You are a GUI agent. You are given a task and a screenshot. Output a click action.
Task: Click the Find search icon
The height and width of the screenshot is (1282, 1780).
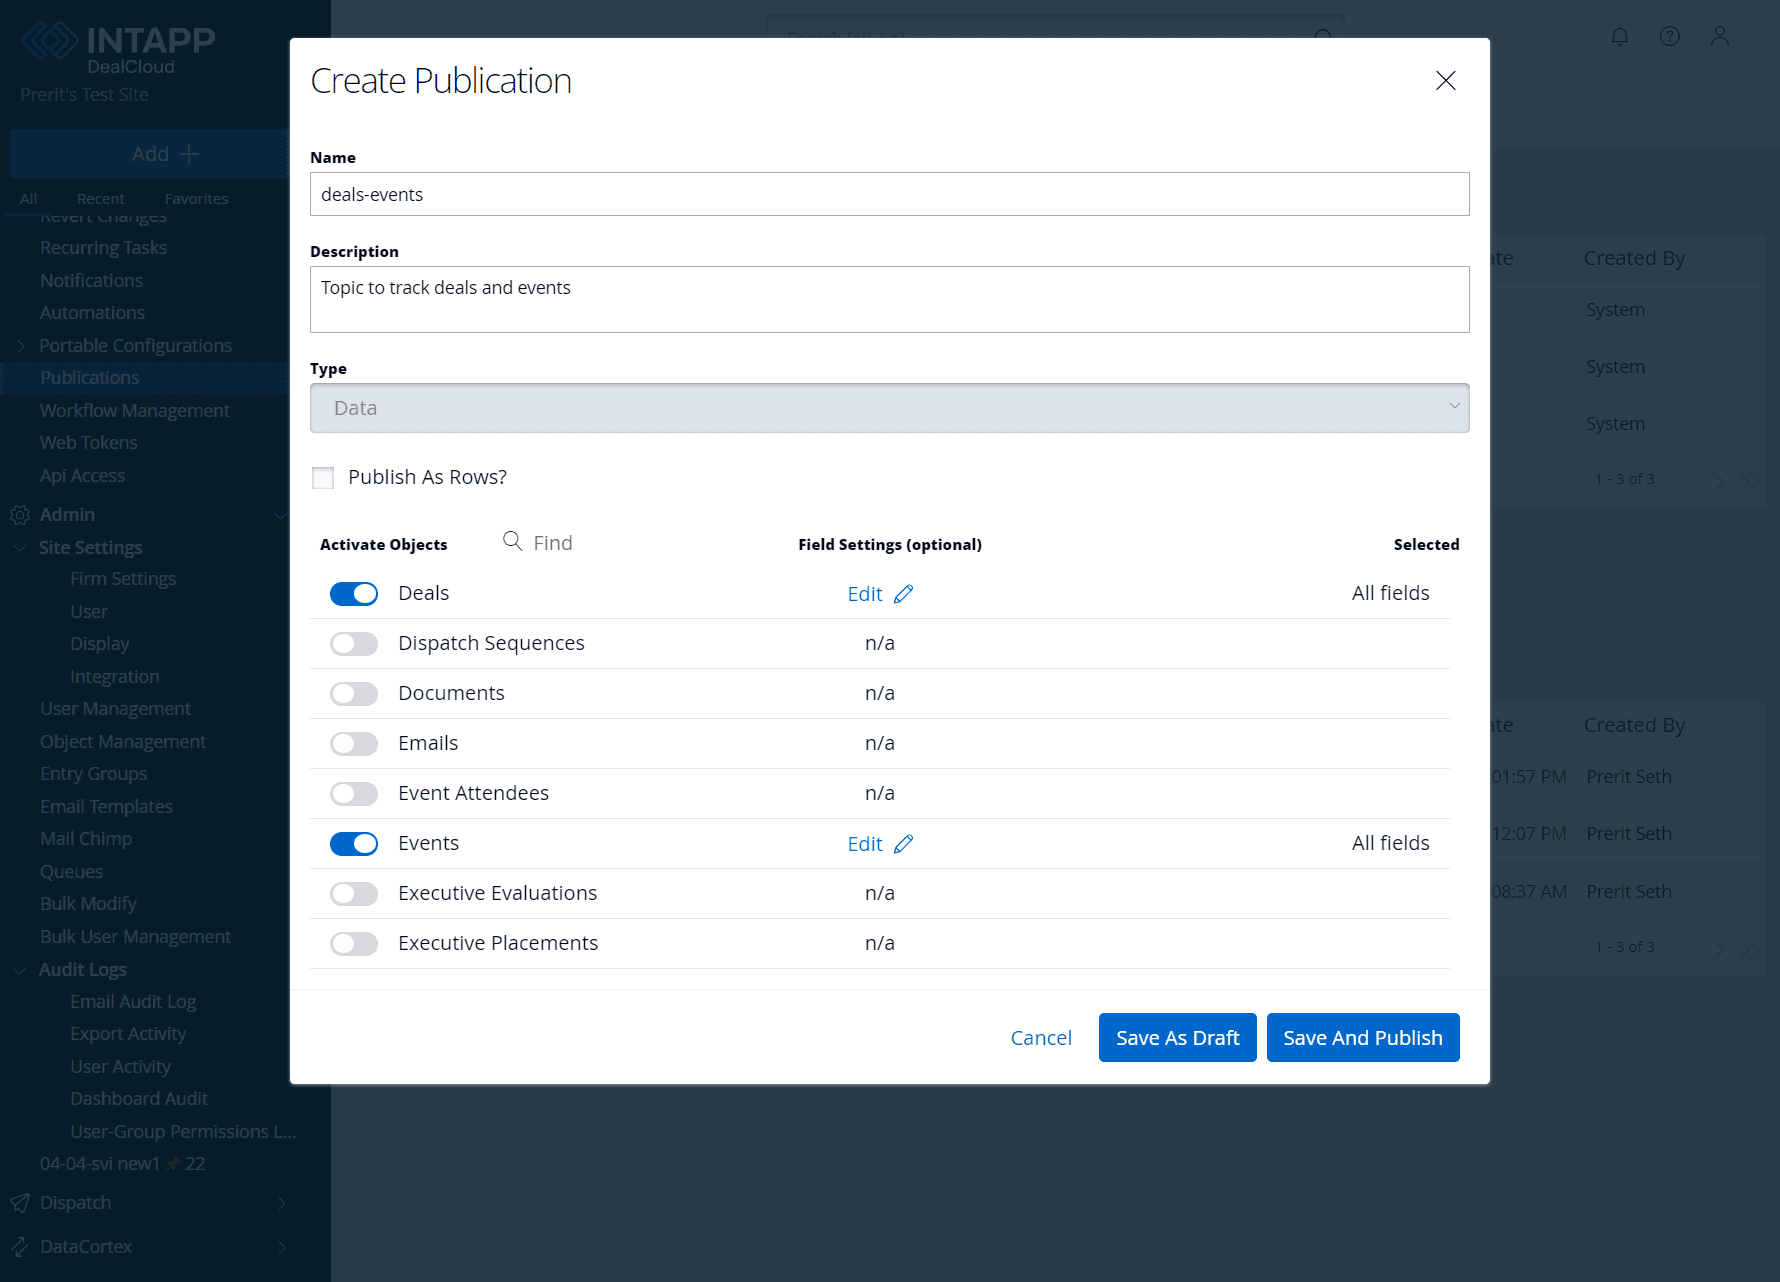[x=512, y=541]
